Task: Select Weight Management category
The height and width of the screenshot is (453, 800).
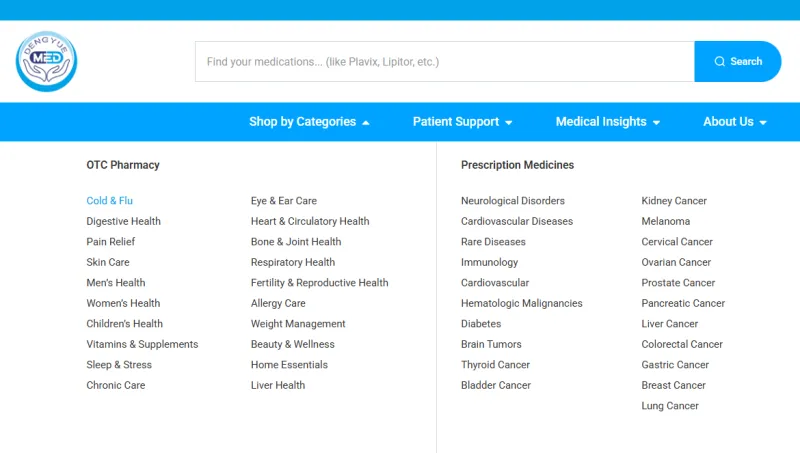Action: click(x=298, y=324)
